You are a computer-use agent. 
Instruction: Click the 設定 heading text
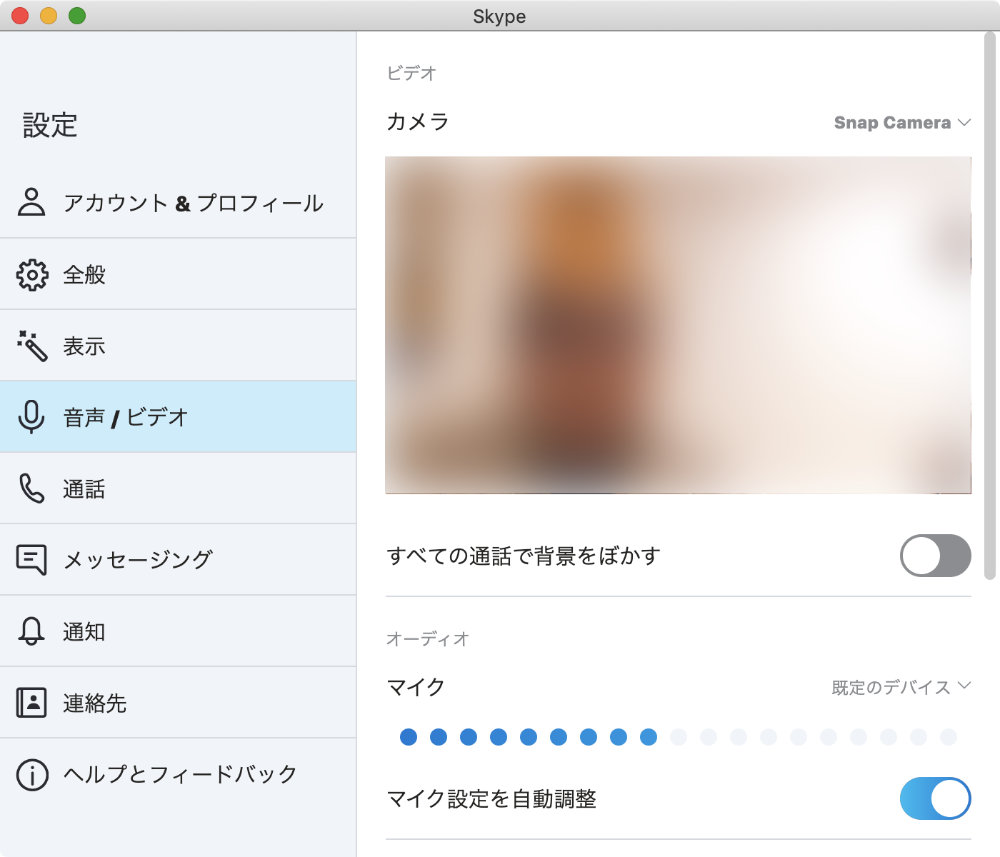coord(50,125)
